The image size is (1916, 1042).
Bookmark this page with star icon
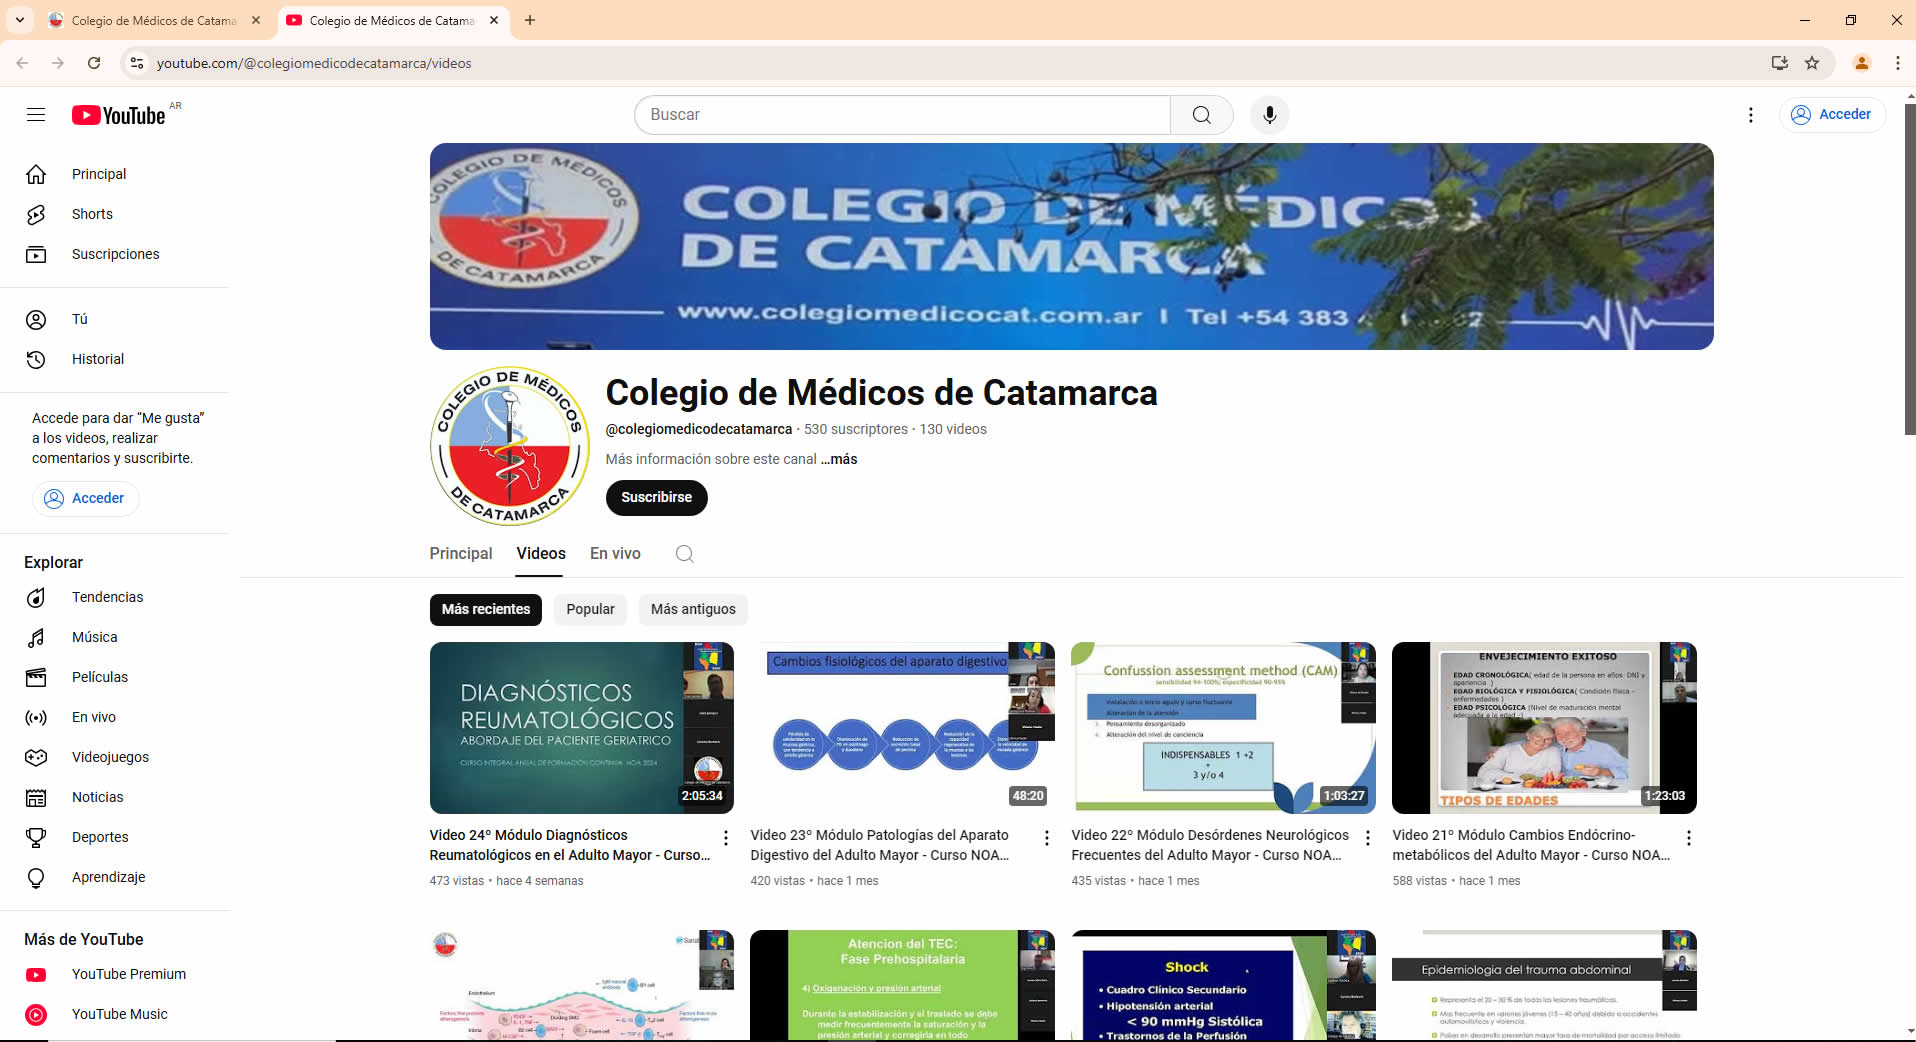(1812, 63)
